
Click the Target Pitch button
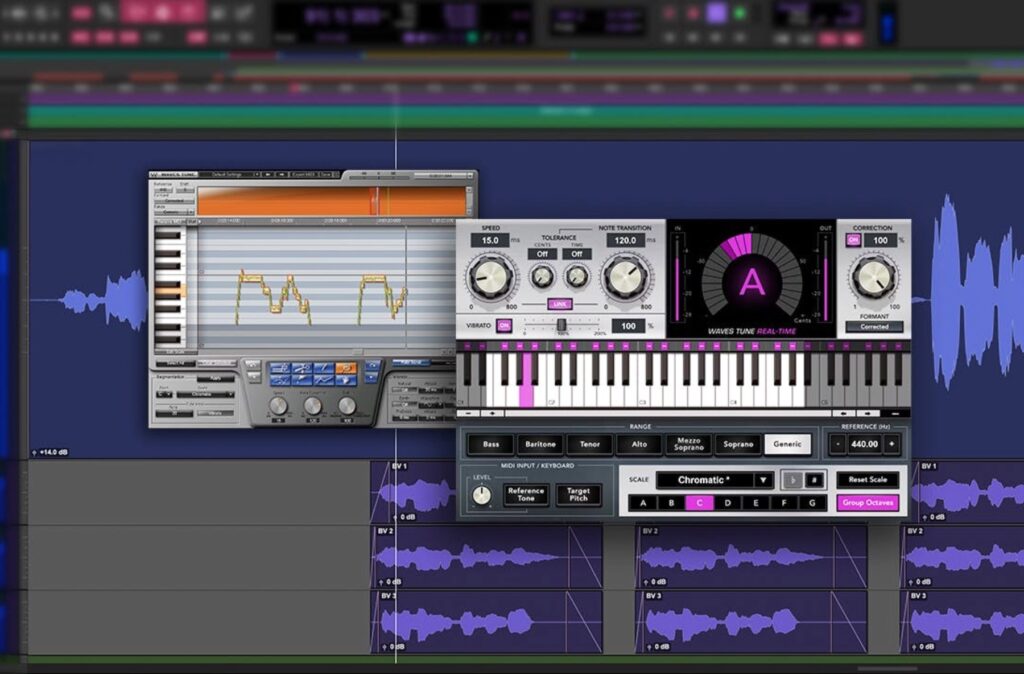[579, 495]
